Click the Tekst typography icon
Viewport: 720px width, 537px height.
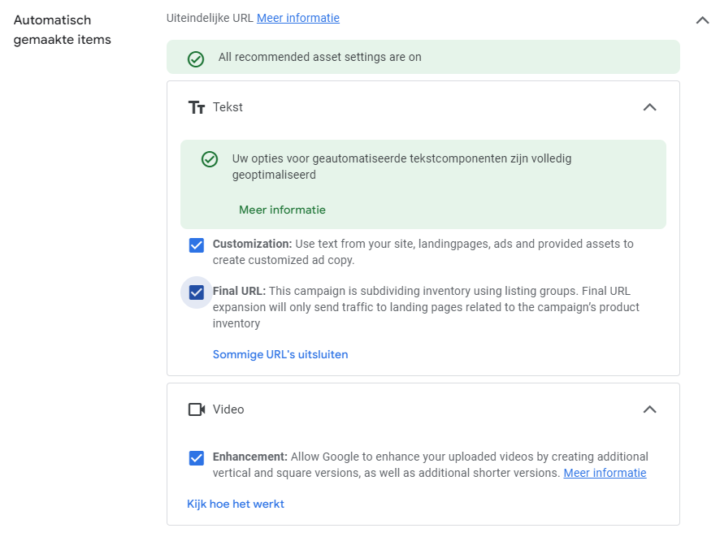point(197,107)
